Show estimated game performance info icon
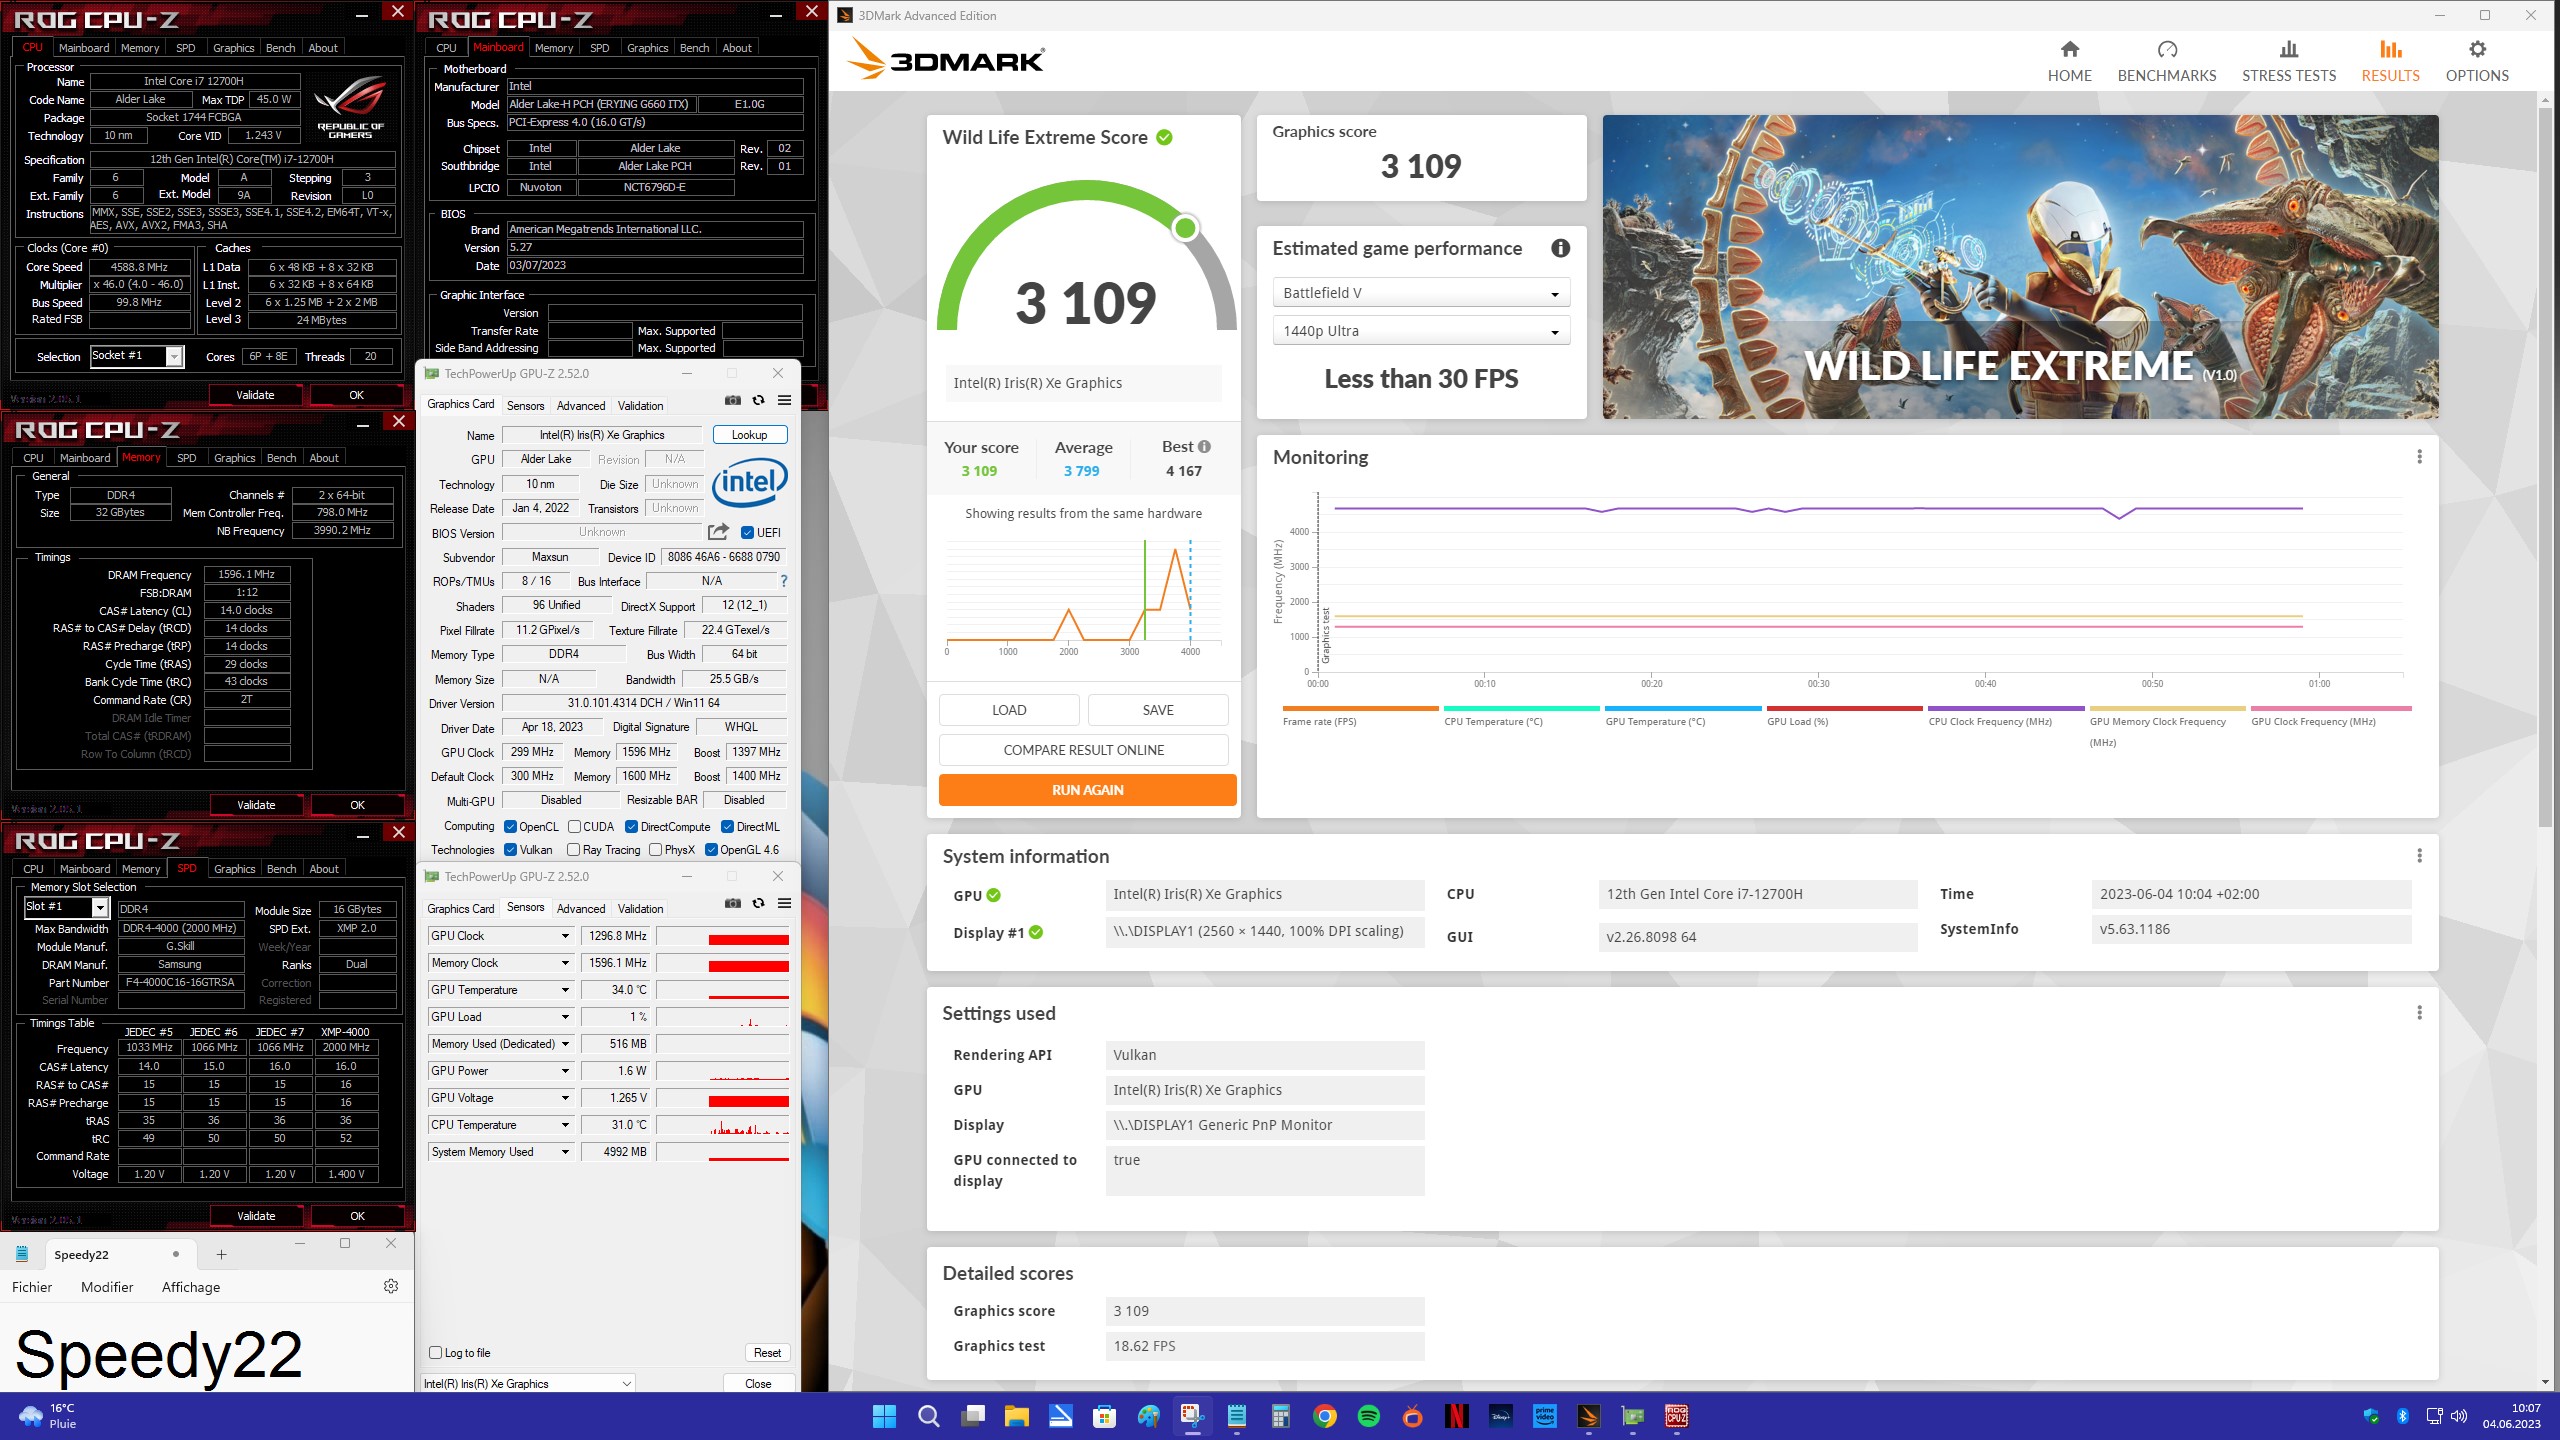 point(1560,248)
